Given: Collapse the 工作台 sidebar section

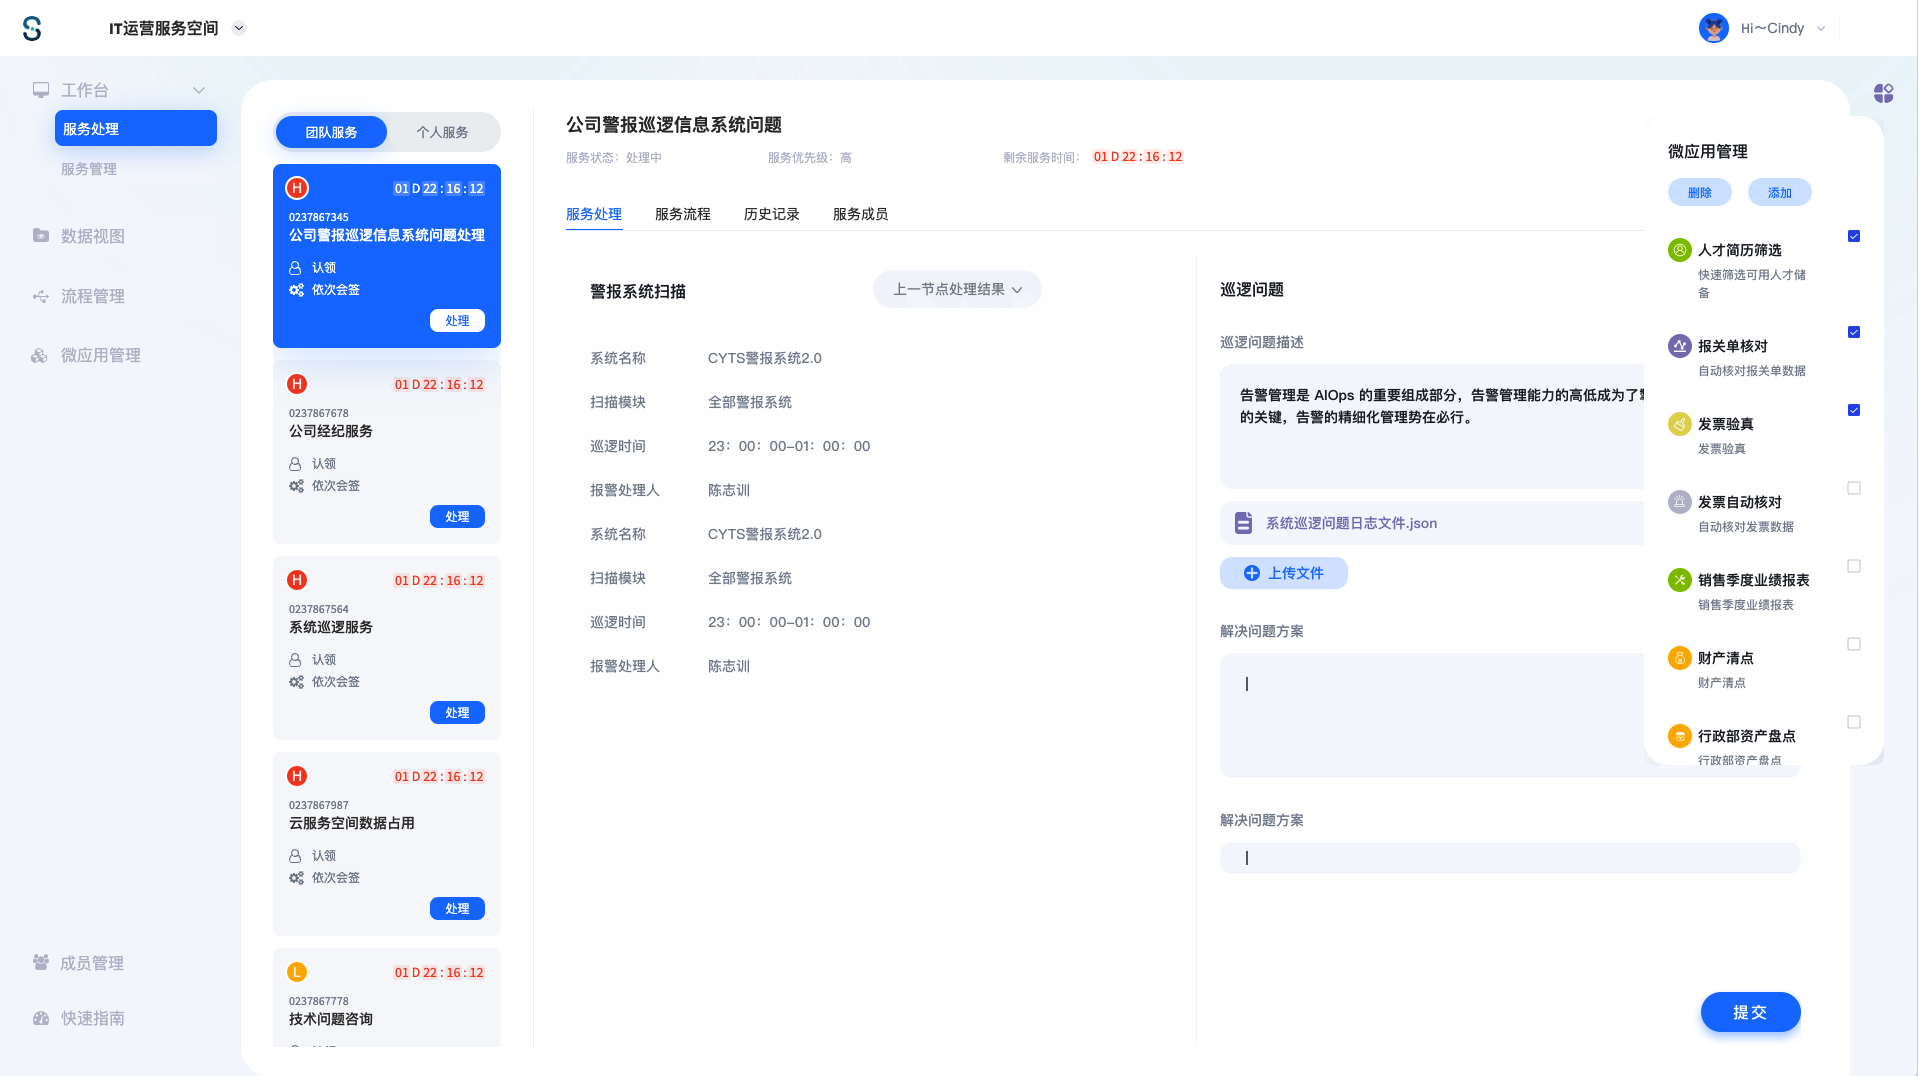Looking at the screenshot, I should (x=199, y=90).
